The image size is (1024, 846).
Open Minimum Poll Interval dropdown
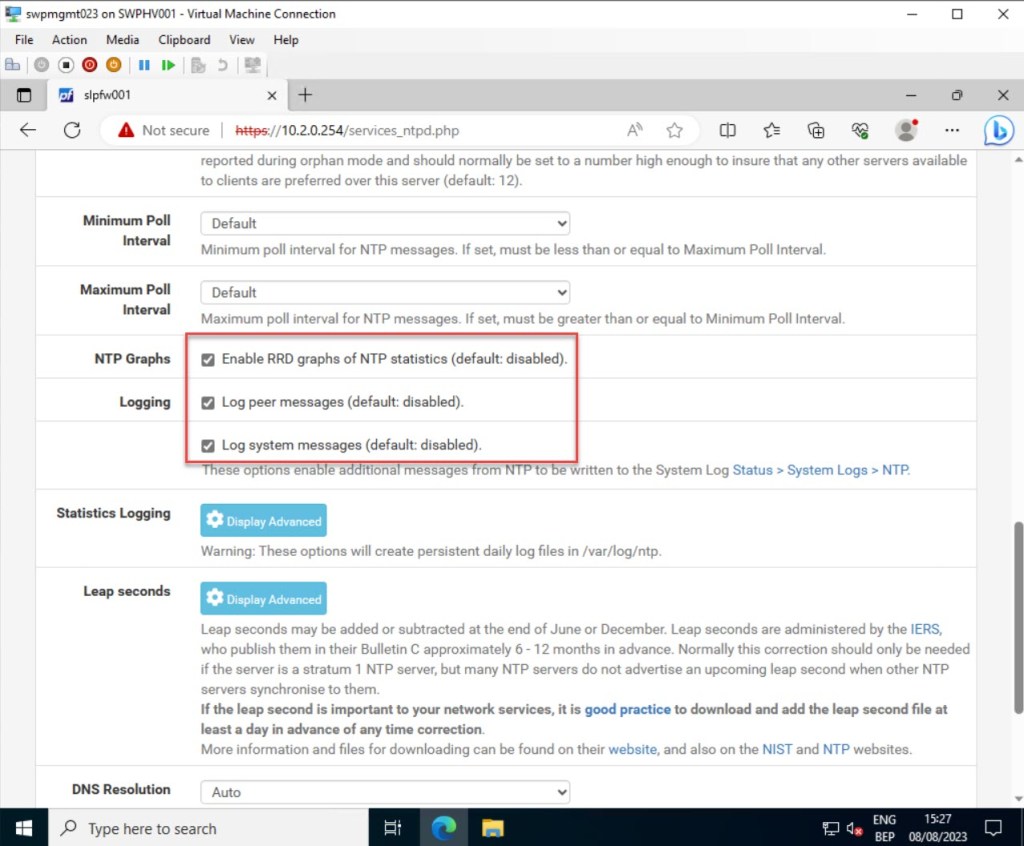point(385,223)
